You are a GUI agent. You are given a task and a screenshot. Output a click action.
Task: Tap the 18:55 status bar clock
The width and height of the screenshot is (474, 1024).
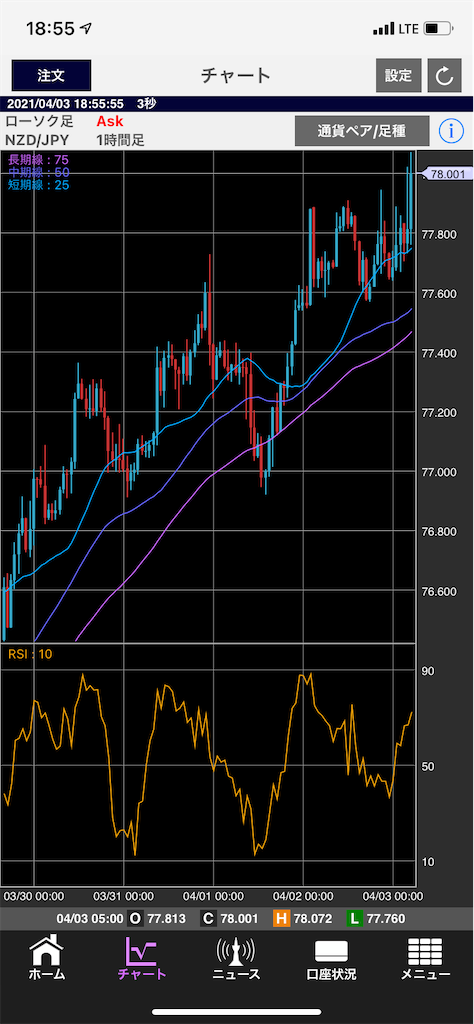(50, 28)
